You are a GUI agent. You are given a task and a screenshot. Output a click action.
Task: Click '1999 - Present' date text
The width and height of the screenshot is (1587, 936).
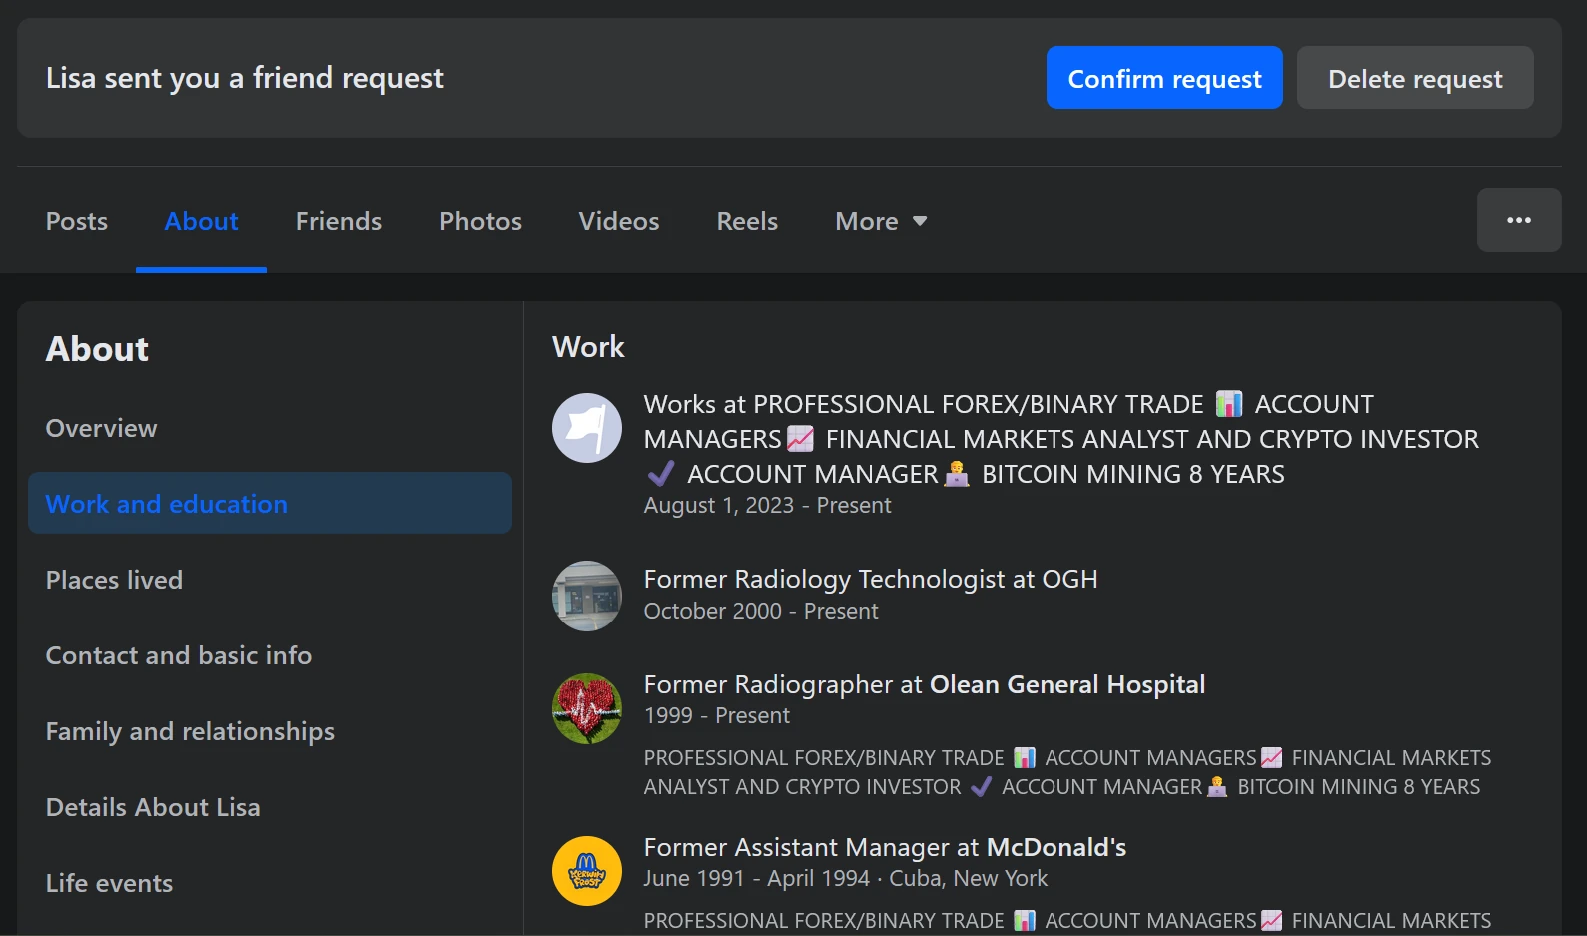coord(717,715)
